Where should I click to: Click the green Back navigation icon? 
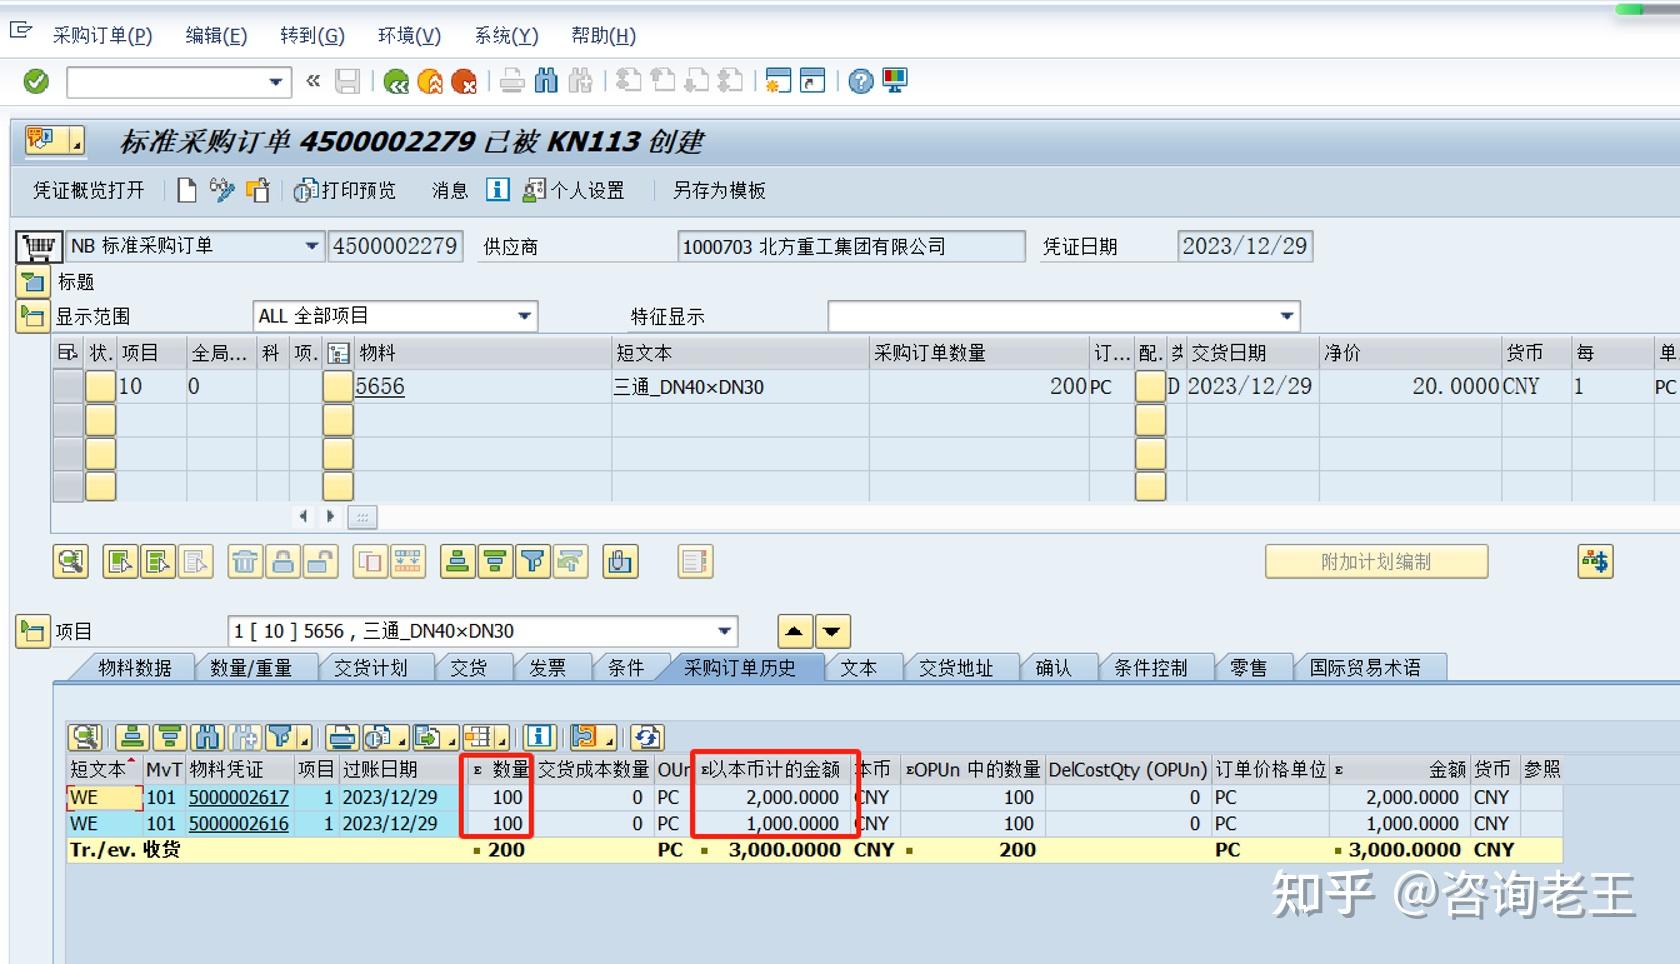click(397, 81)
